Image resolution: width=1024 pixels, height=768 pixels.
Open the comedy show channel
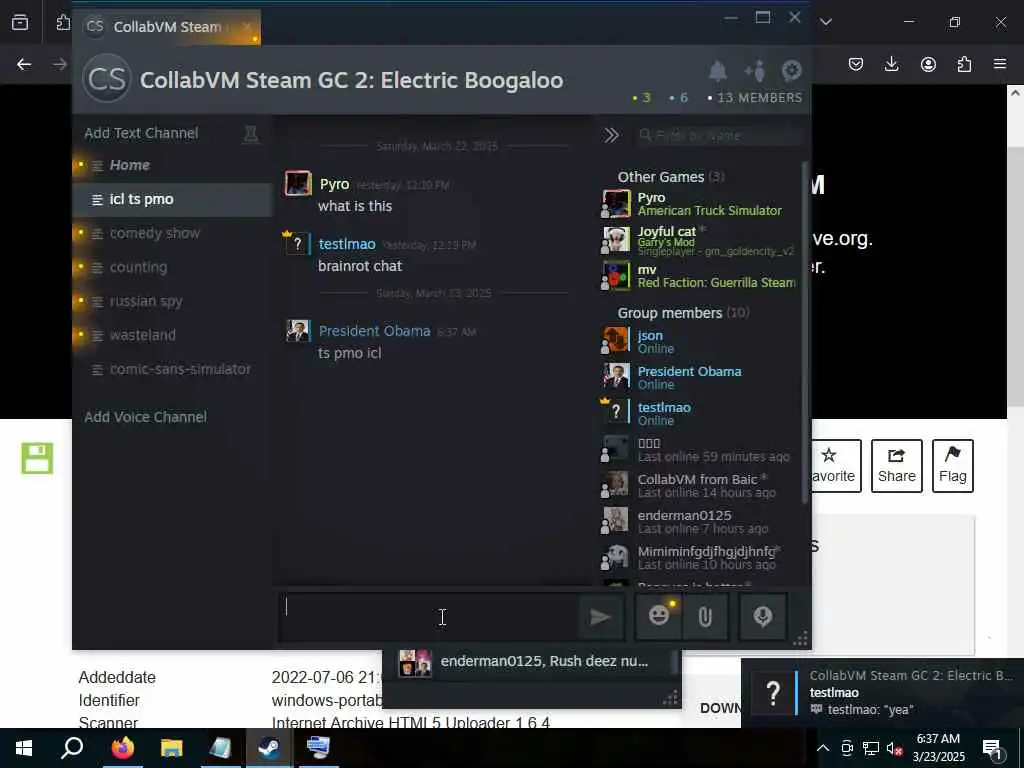172,233
